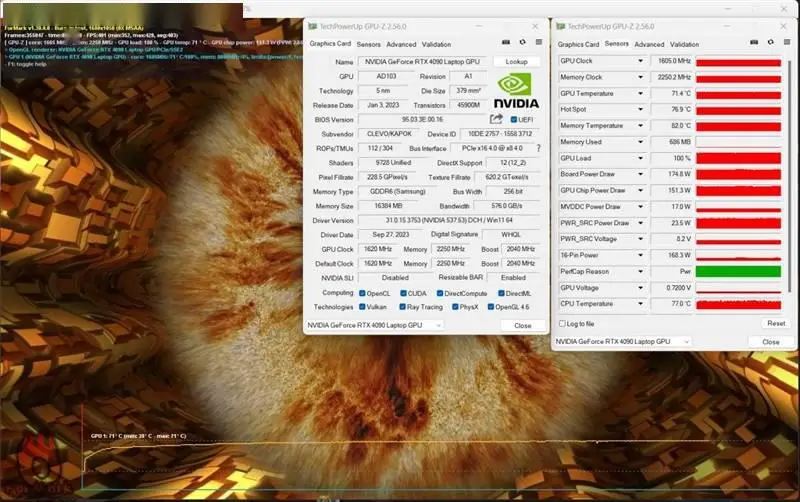The image size is (800, 502).
Task: Click the Driver Version field
Action: (449, 220)
